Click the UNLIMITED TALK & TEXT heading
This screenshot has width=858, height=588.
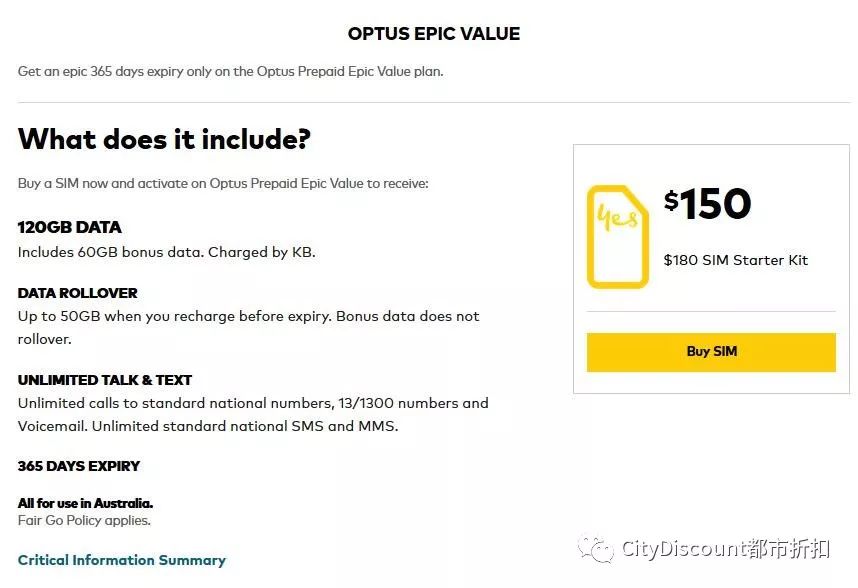tap(105, 380)
